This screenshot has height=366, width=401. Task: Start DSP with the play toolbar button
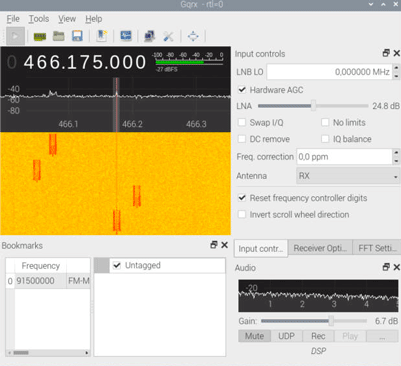pos(15,36)
